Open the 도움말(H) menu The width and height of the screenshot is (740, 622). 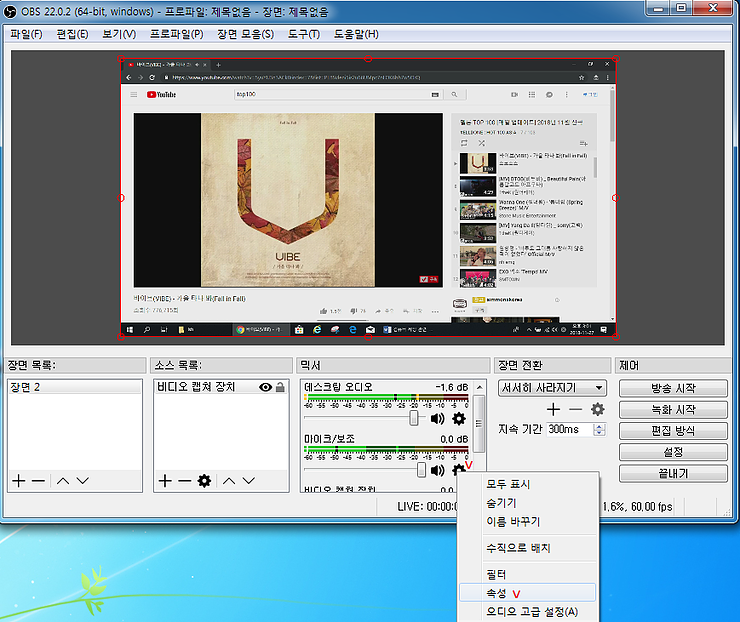(356, 34)
